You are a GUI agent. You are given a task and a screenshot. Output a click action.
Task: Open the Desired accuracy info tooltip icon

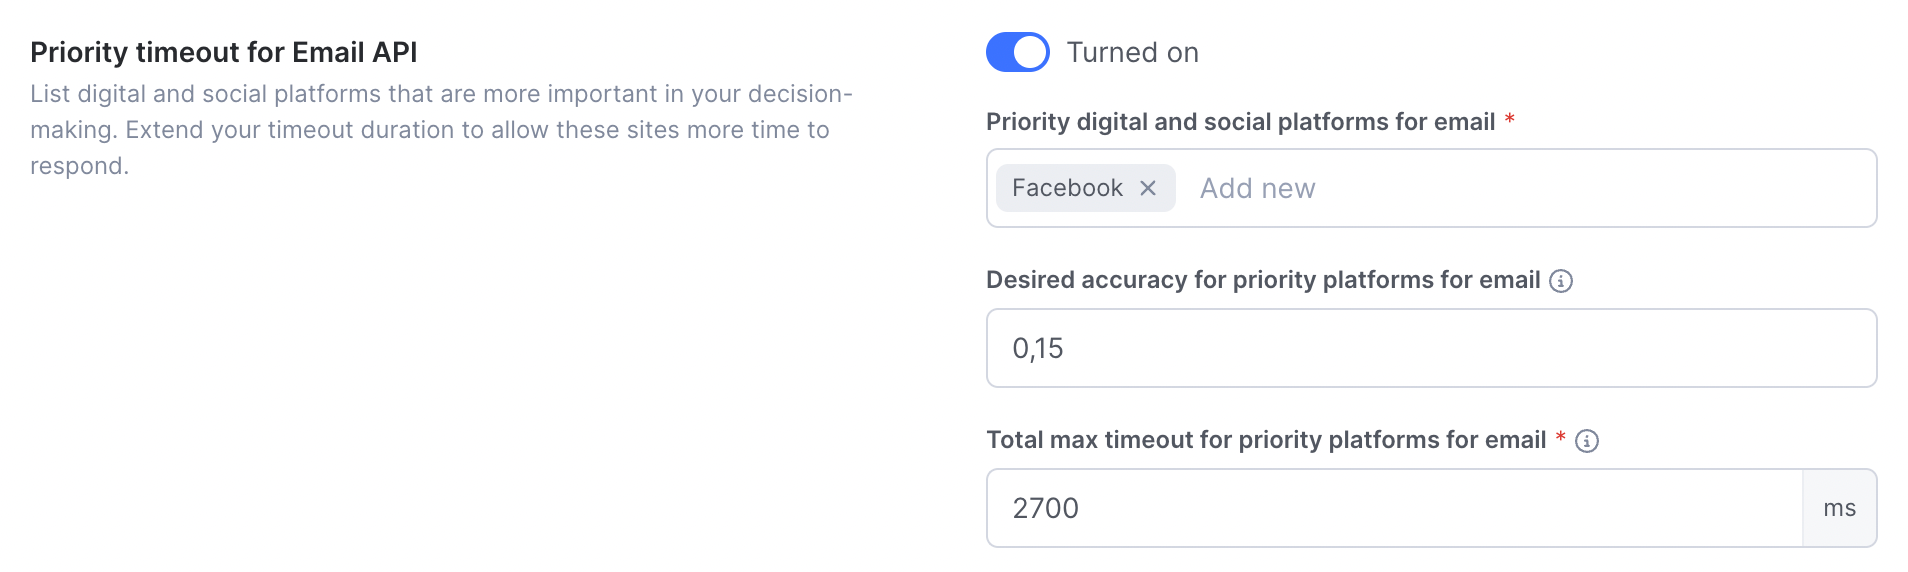click(1561, 281)
